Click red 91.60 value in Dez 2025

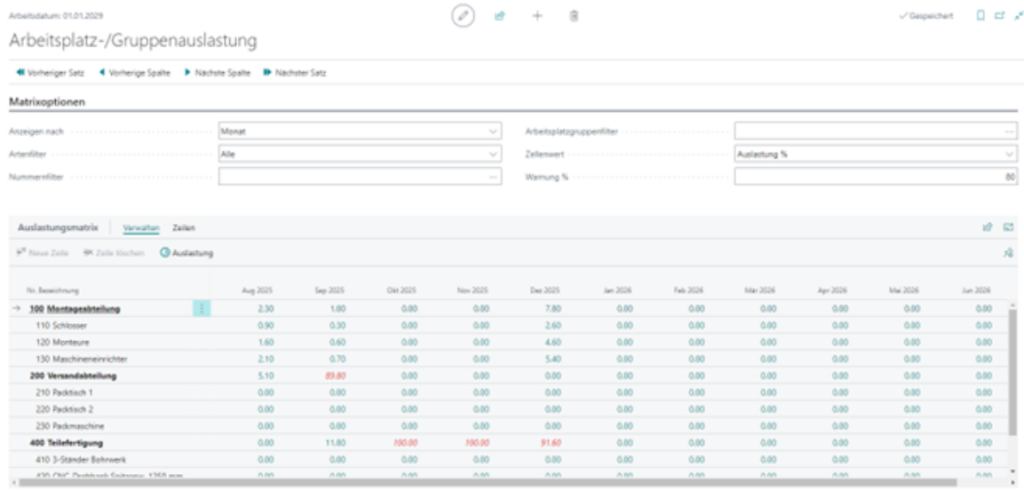(551, 443)
